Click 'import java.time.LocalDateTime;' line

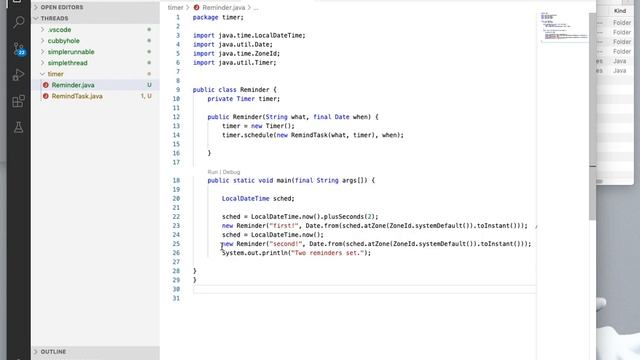[249, 36]
